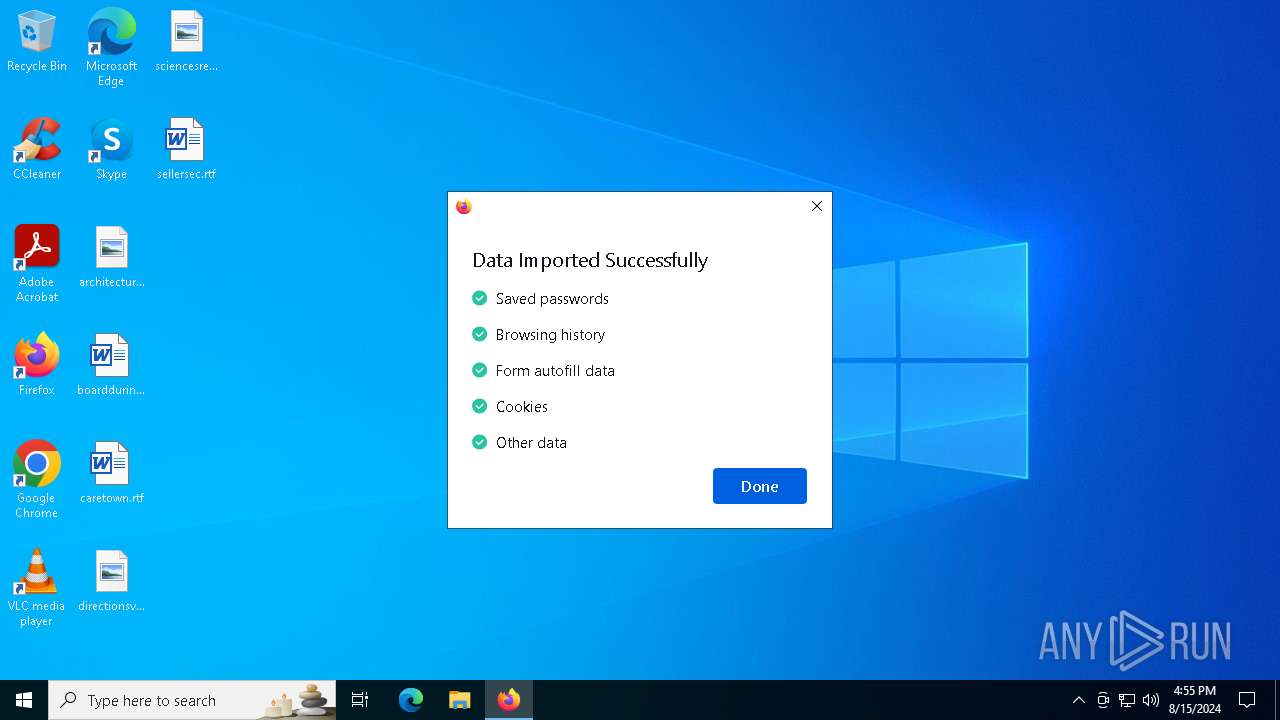Open the CCleaner desktop shortcut

point(37,150)
